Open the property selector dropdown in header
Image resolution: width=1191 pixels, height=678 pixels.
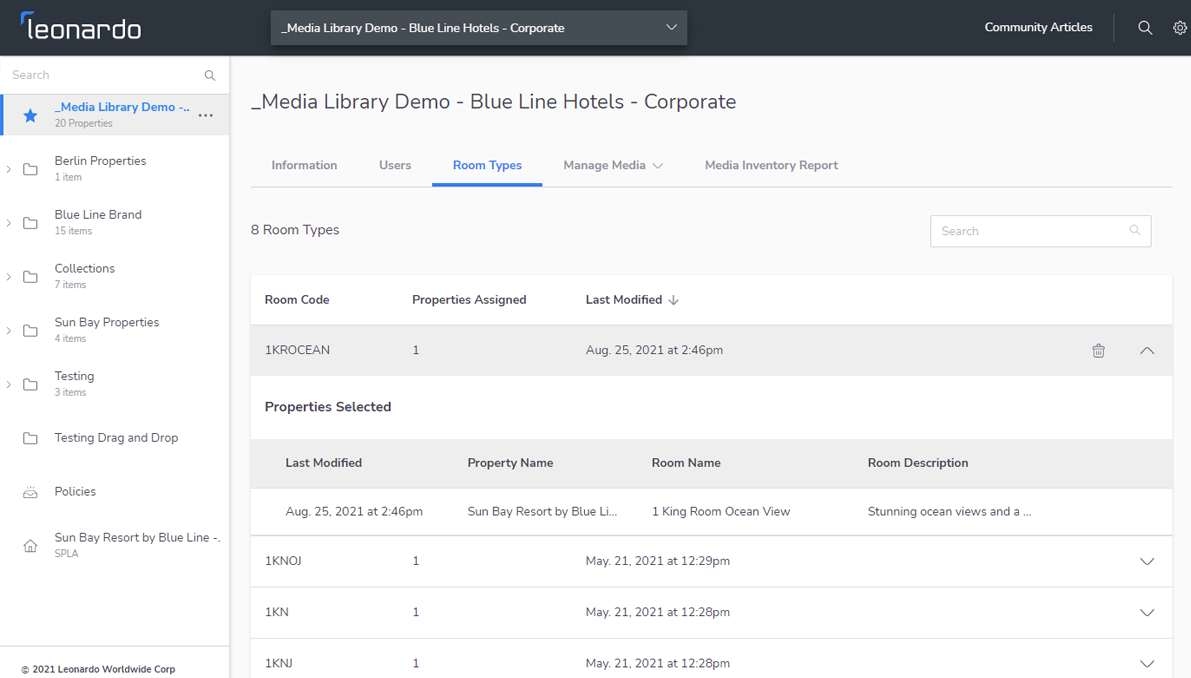[x=479, y=28]
